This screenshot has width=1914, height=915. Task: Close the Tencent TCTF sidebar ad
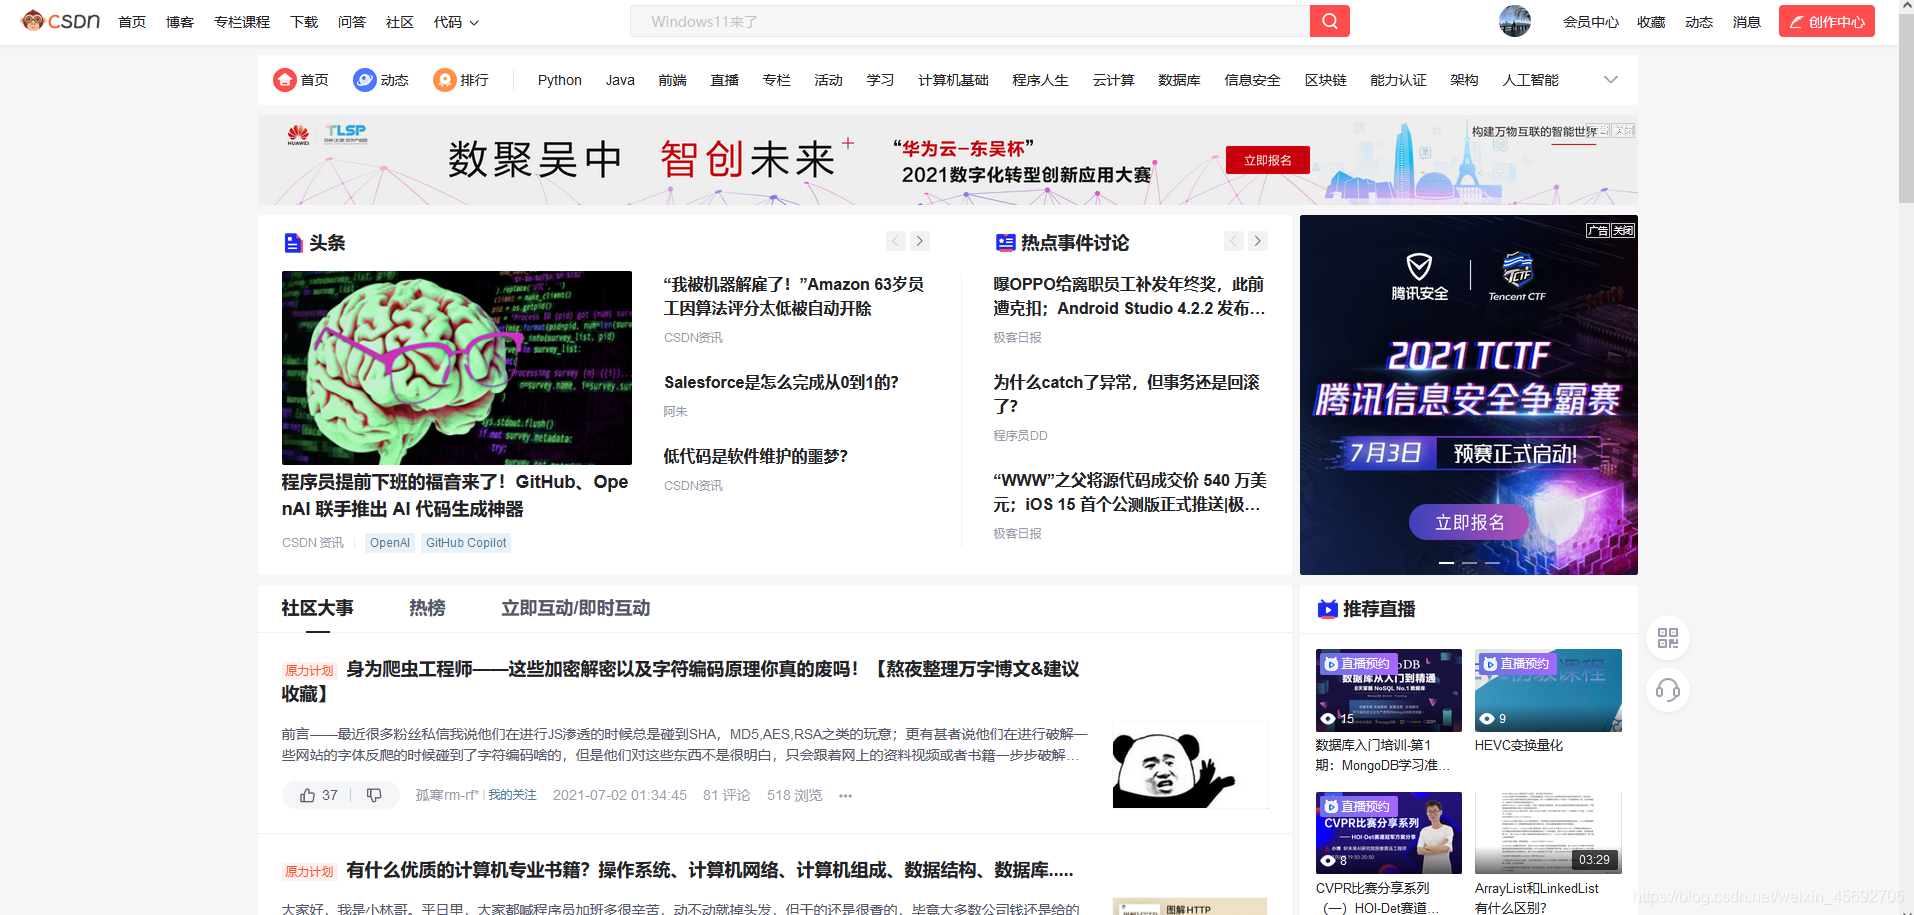1623,230
